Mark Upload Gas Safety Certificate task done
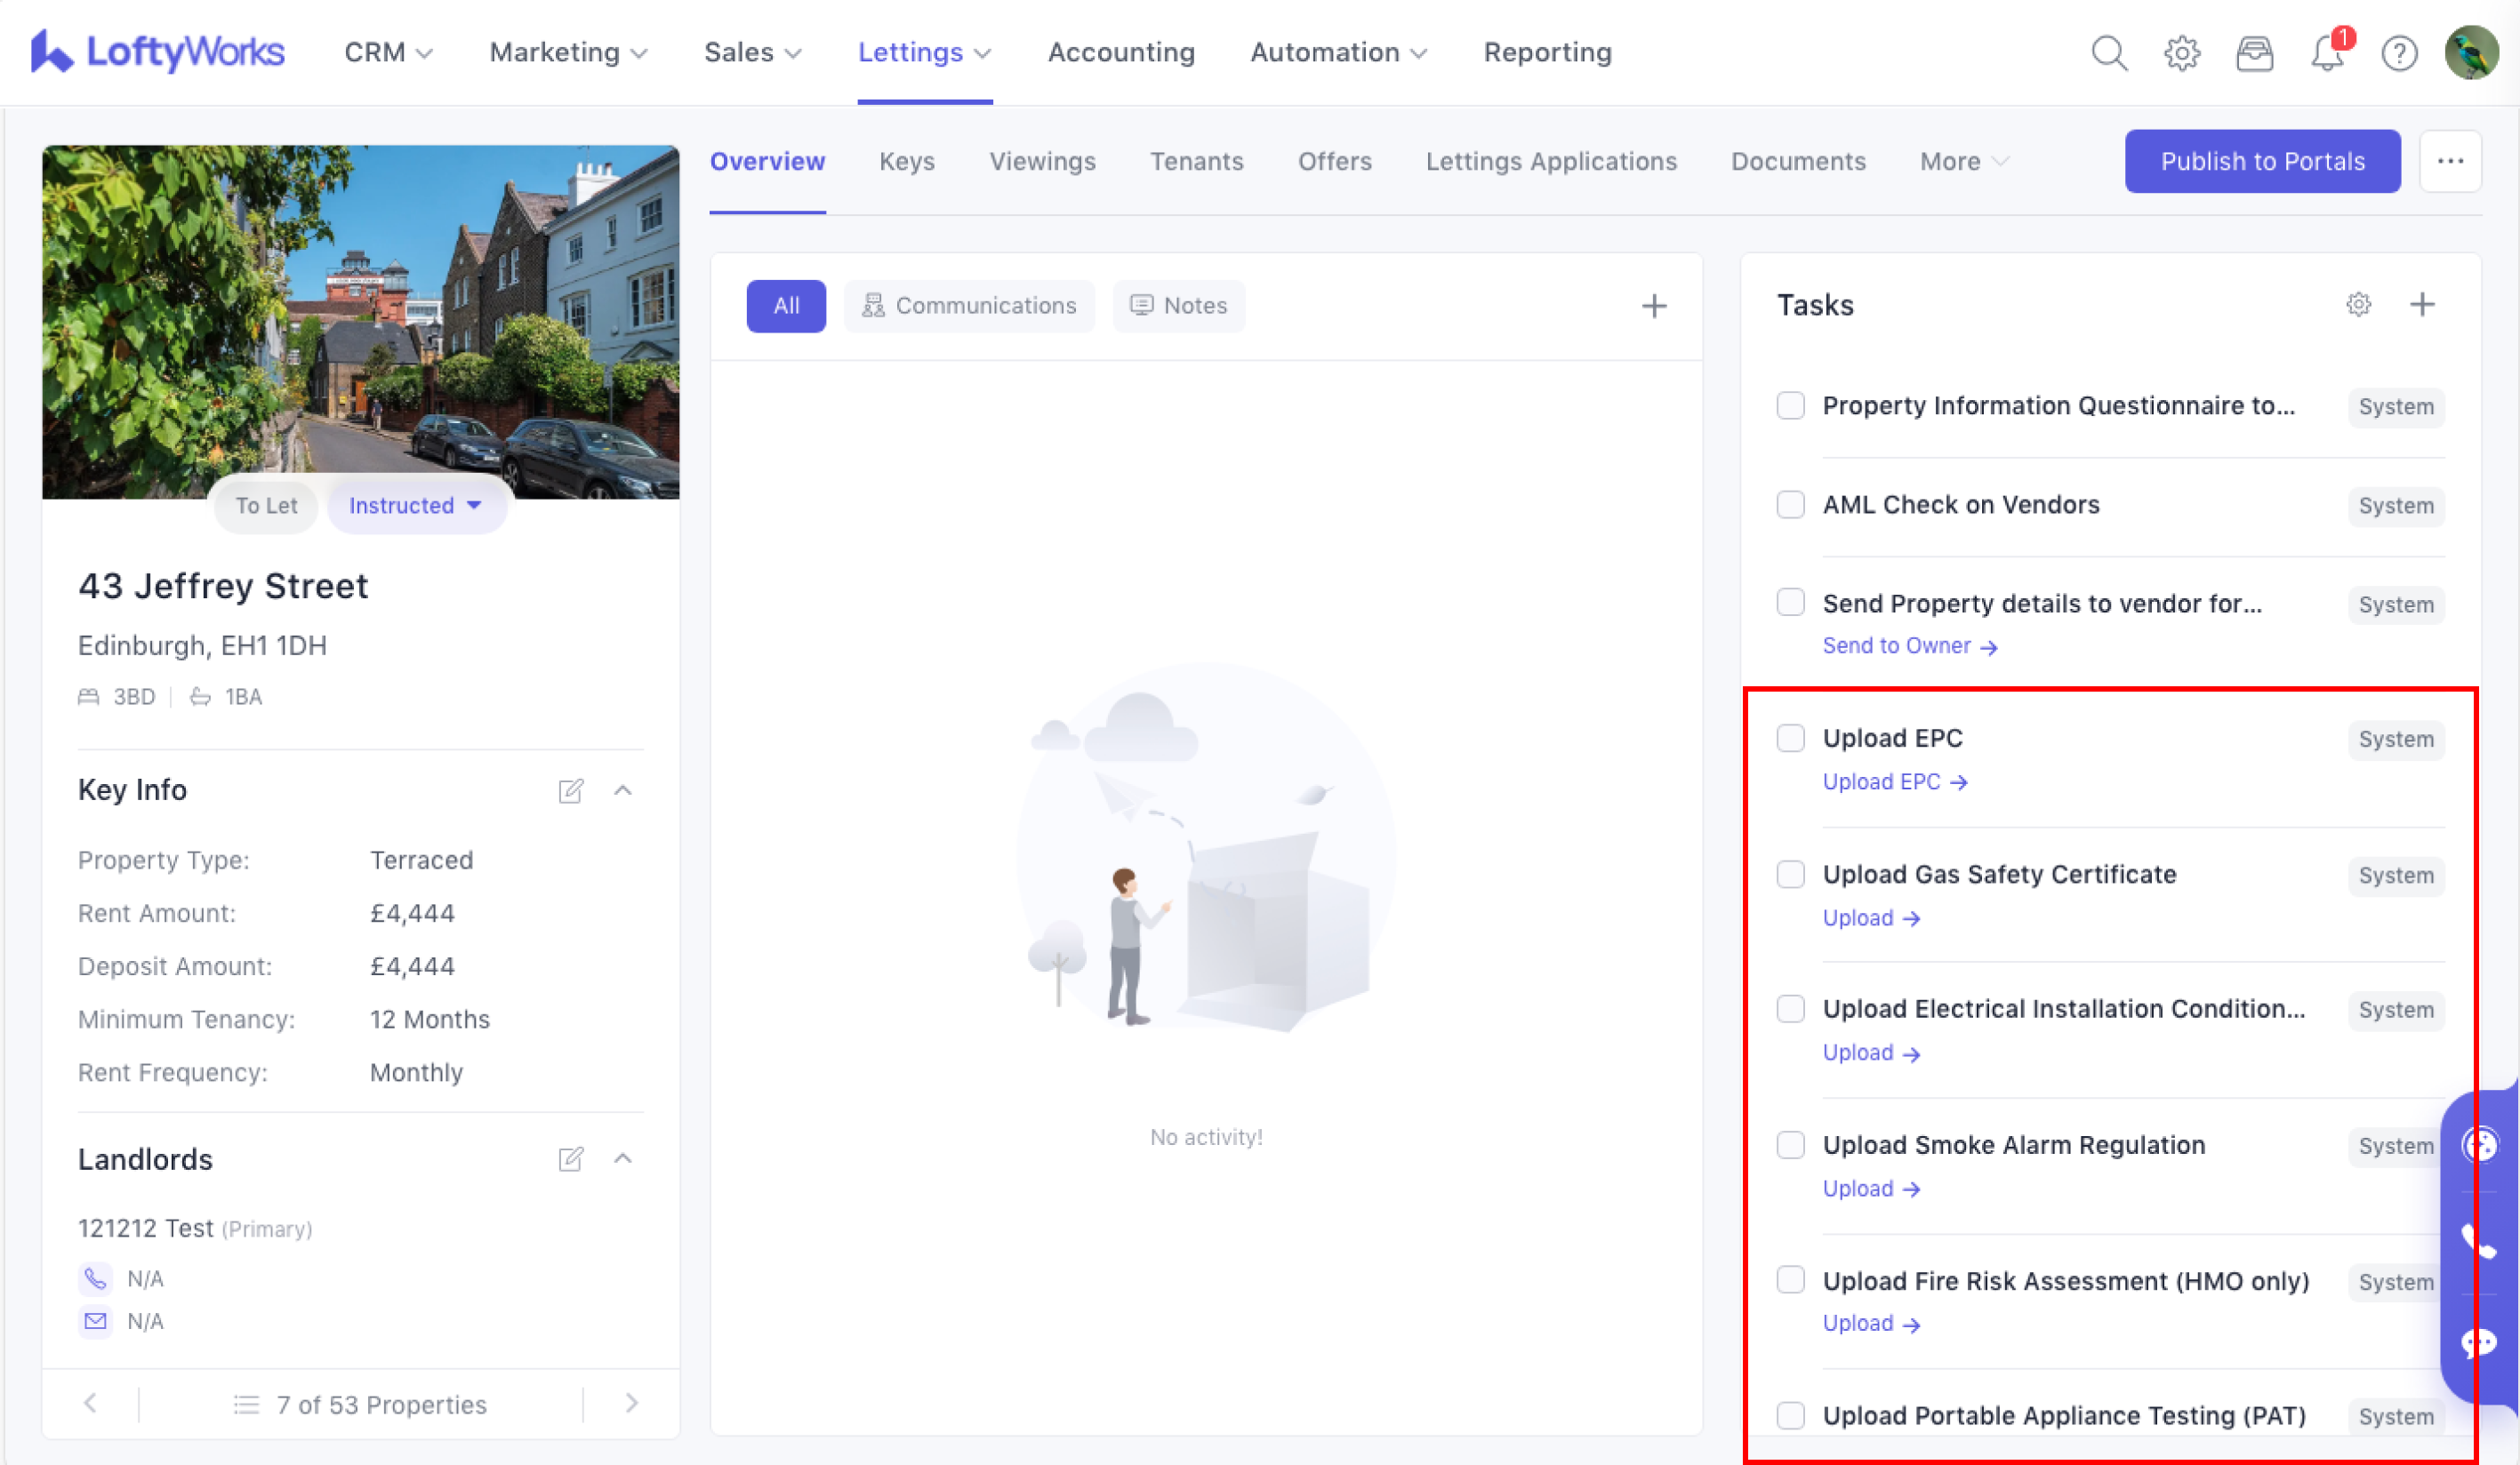This screenshot has height=1465, width=2520. coord(1790,874)
